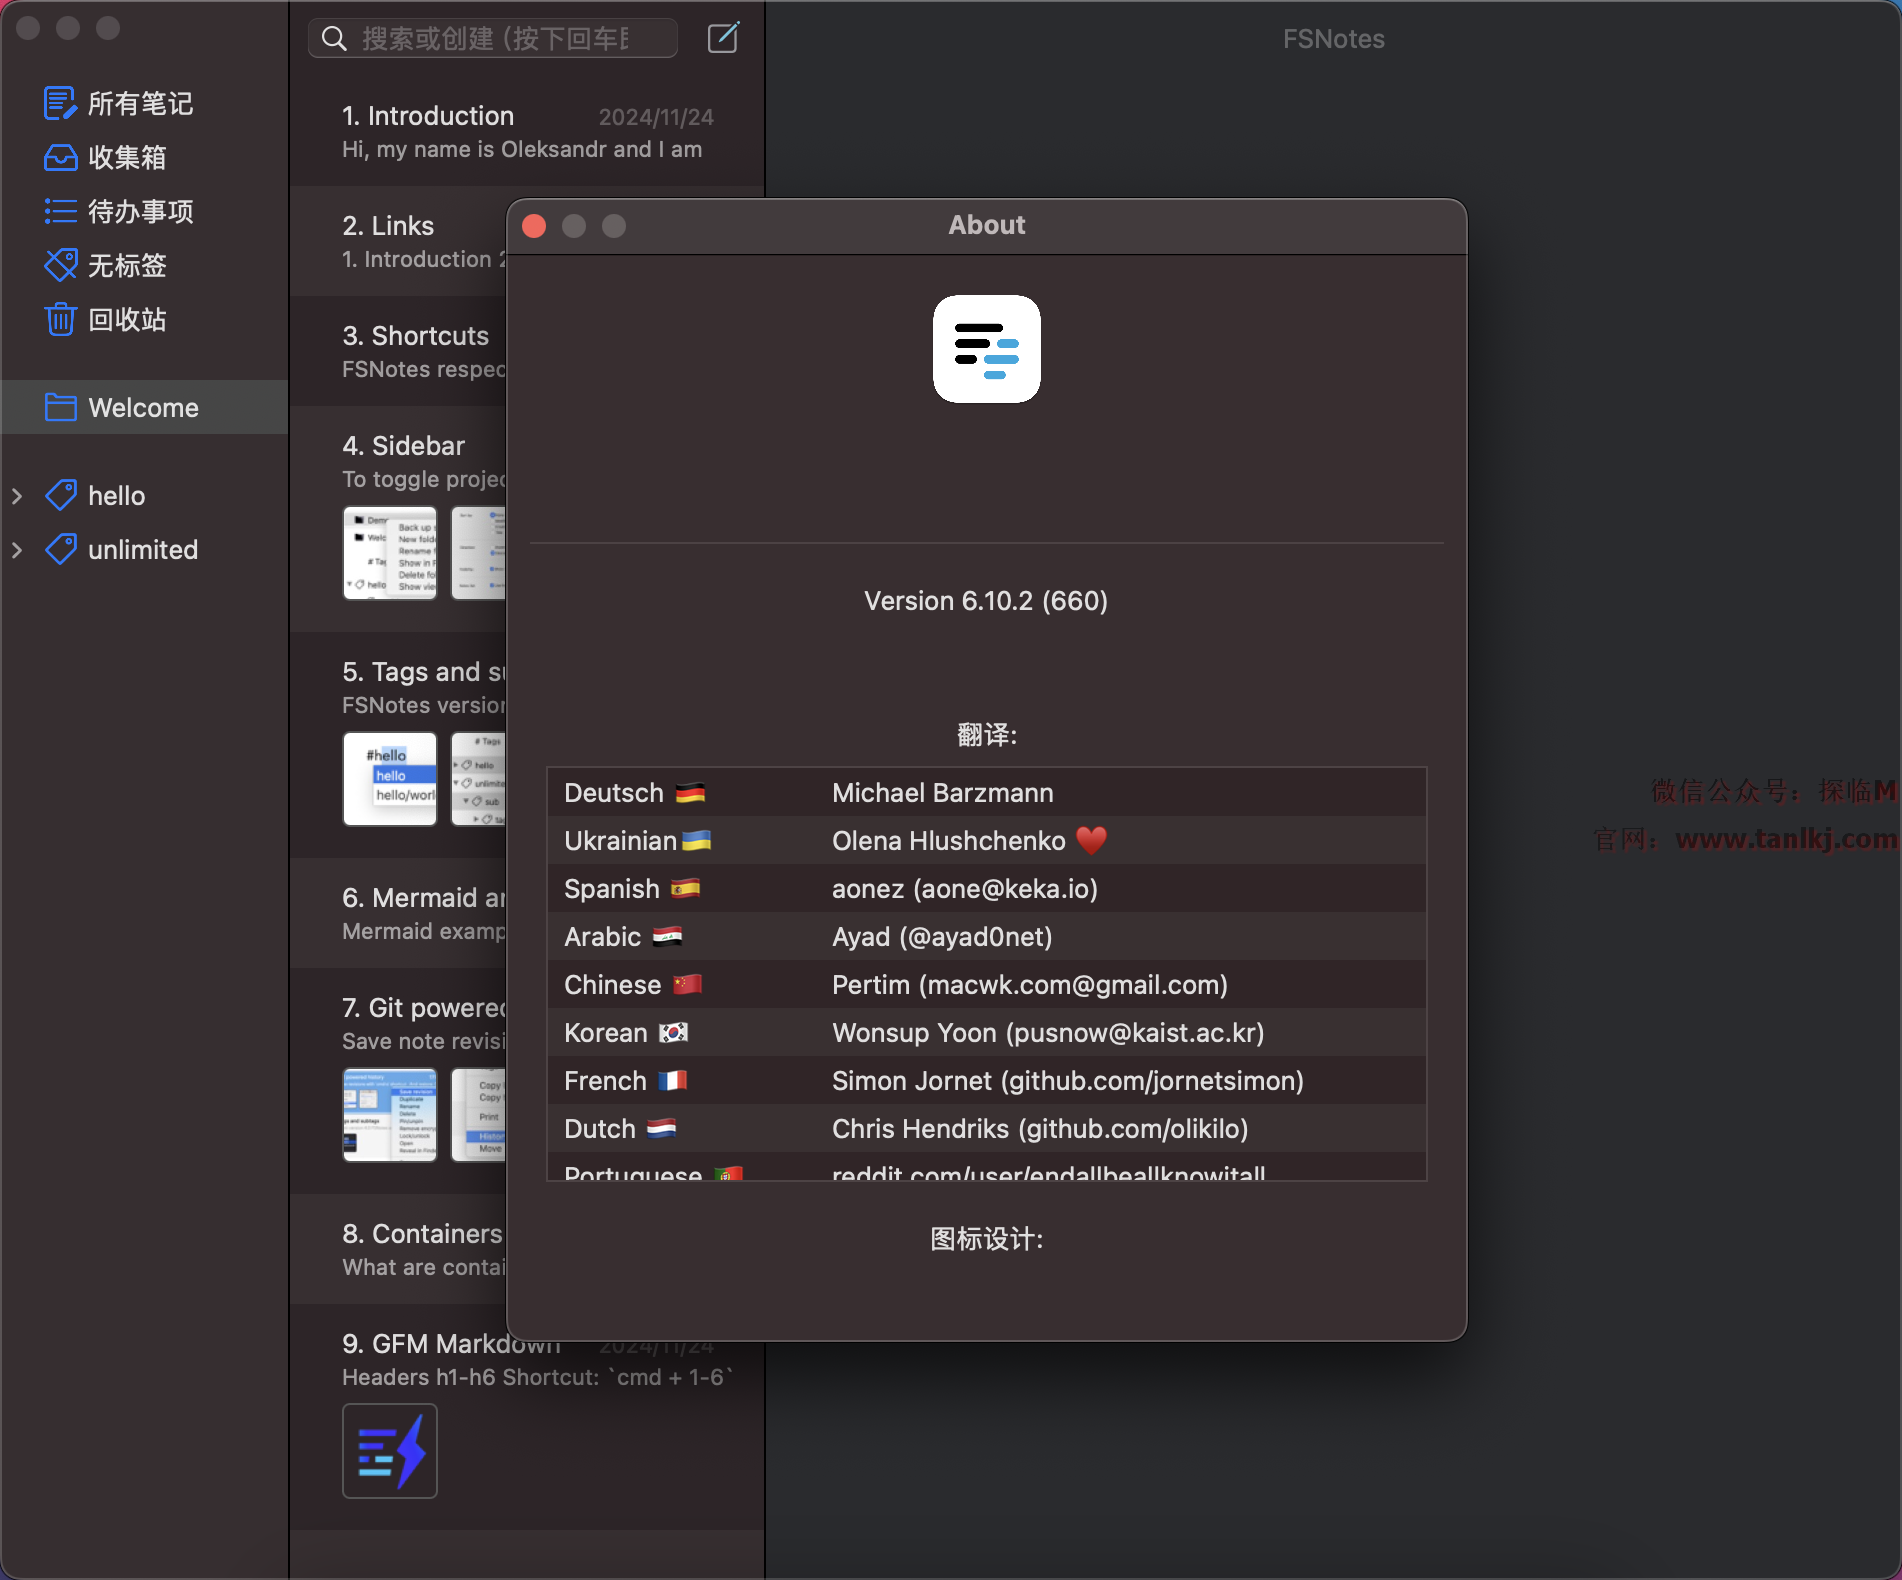Screen dimensions: 1902x1580
Task: Open the note "1. Introduction"
Action: point(527,131)
